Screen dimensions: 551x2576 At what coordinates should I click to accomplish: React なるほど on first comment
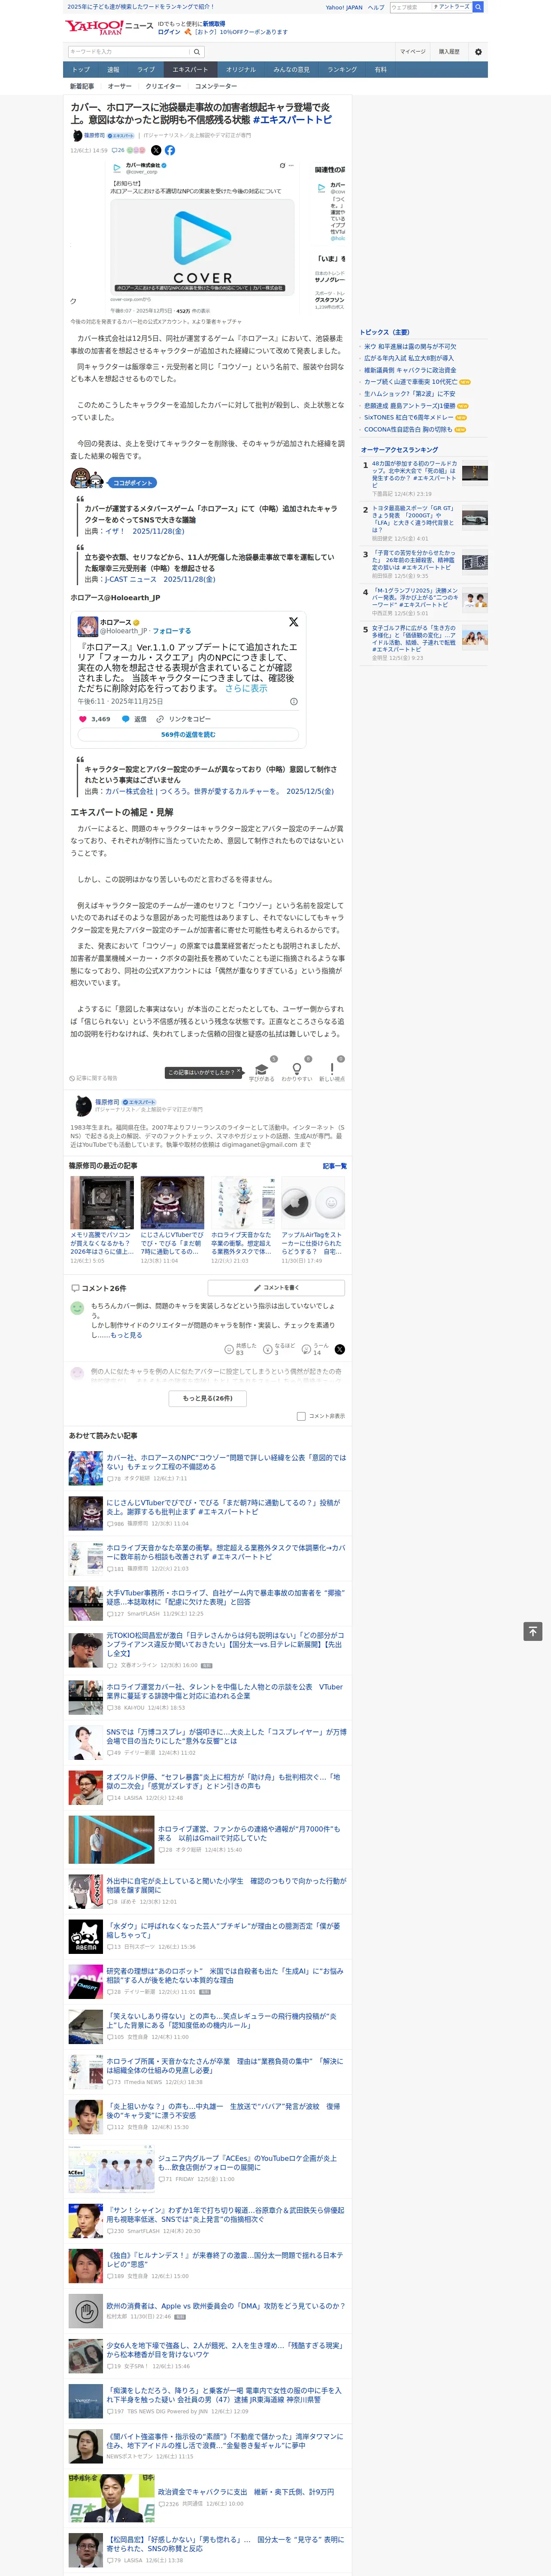(x=280, y=1349)
